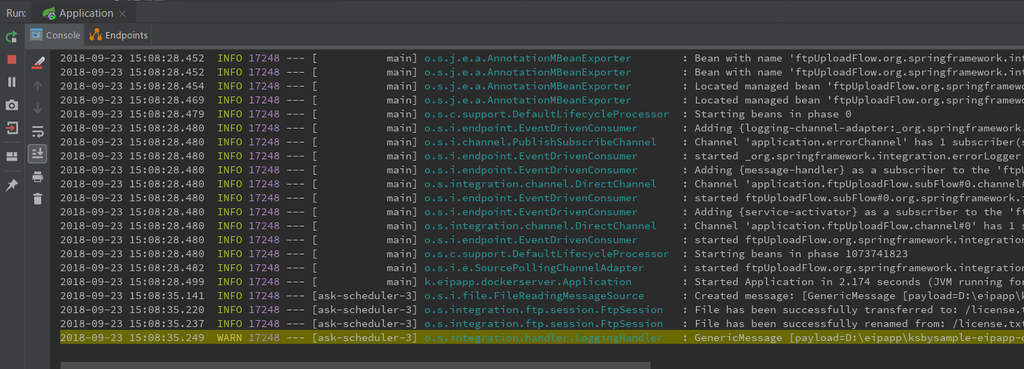Click timestamp 15:08:28.482

(168, 268)
